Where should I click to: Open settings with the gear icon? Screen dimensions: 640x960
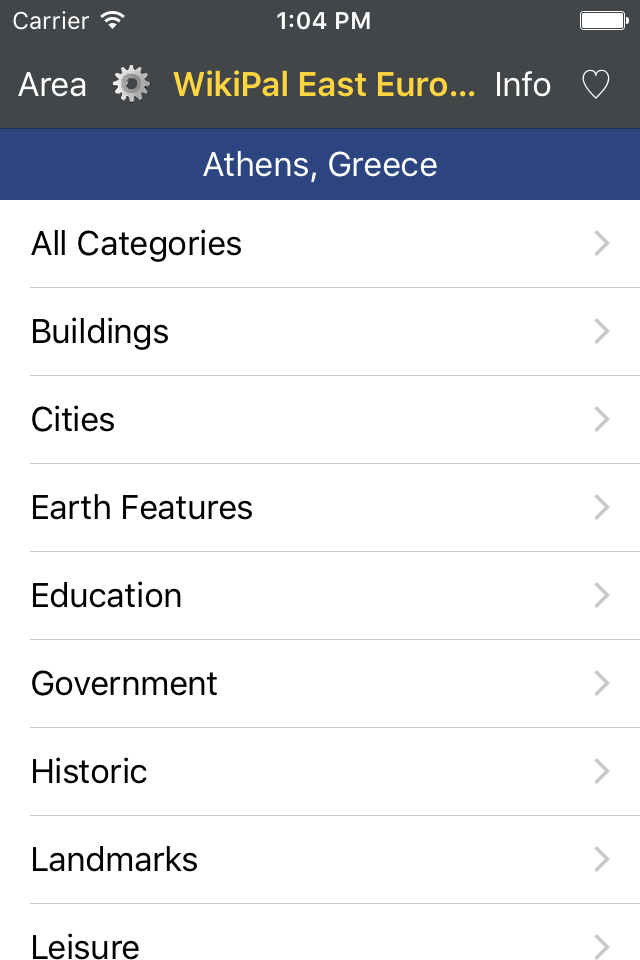[x=131, y=84]
